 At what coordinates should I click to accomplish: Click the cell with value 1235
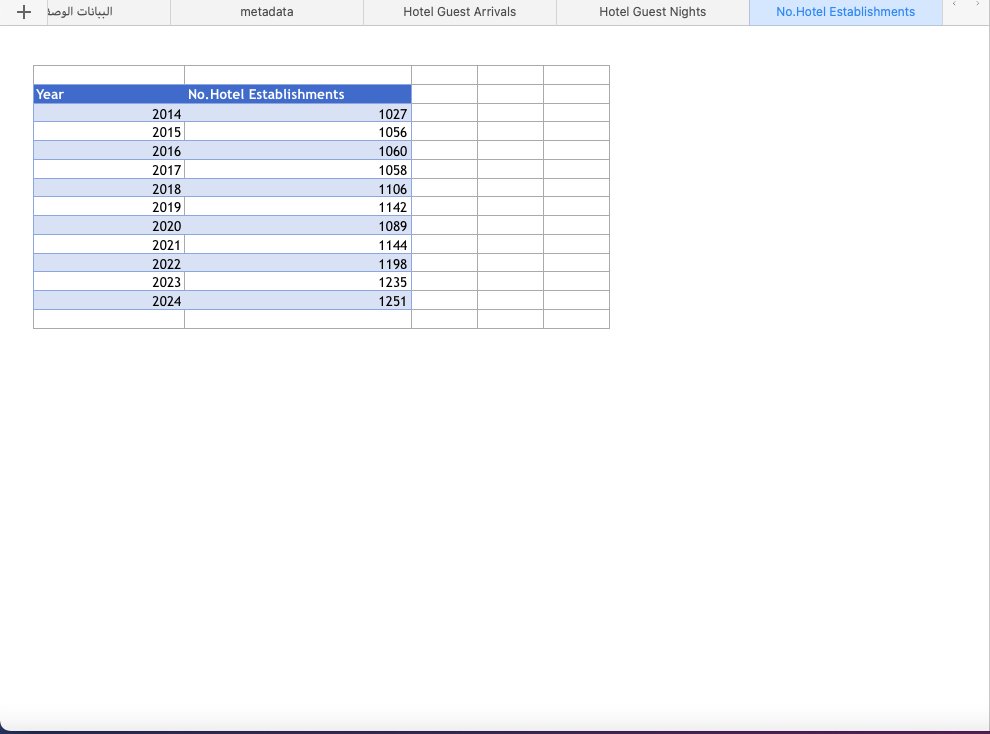[297, 282]
